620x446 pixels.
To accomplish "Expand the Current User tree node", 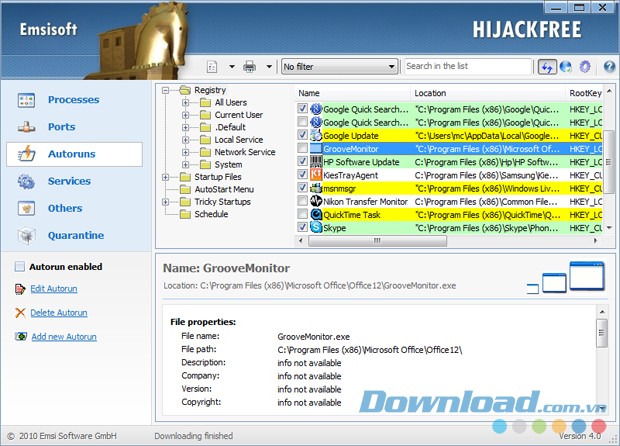I will [x=185, y=115].
